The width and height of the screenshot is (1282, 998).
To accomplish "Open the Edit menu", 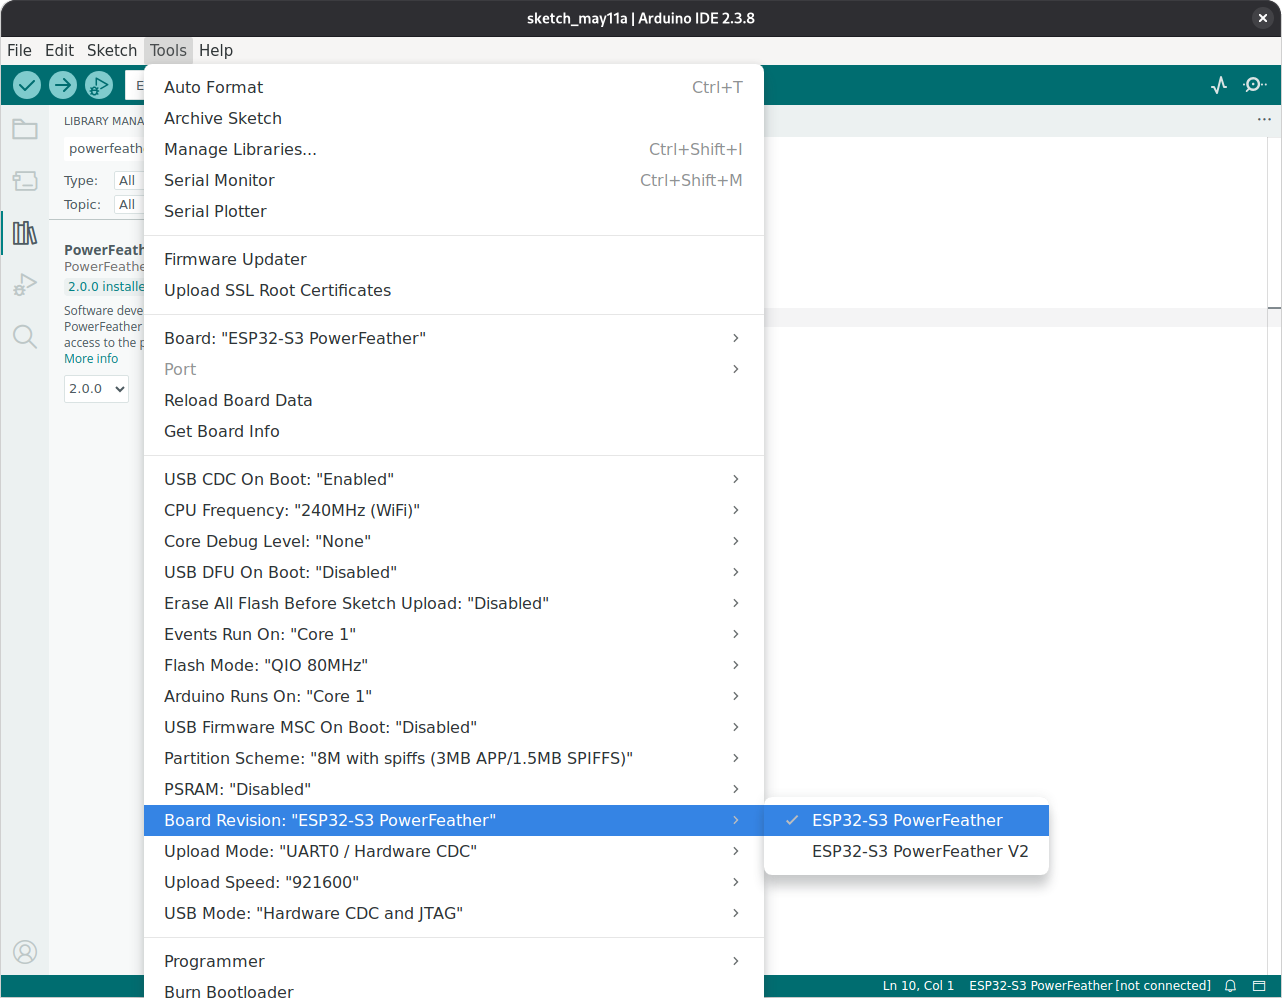I will [59, 50].
